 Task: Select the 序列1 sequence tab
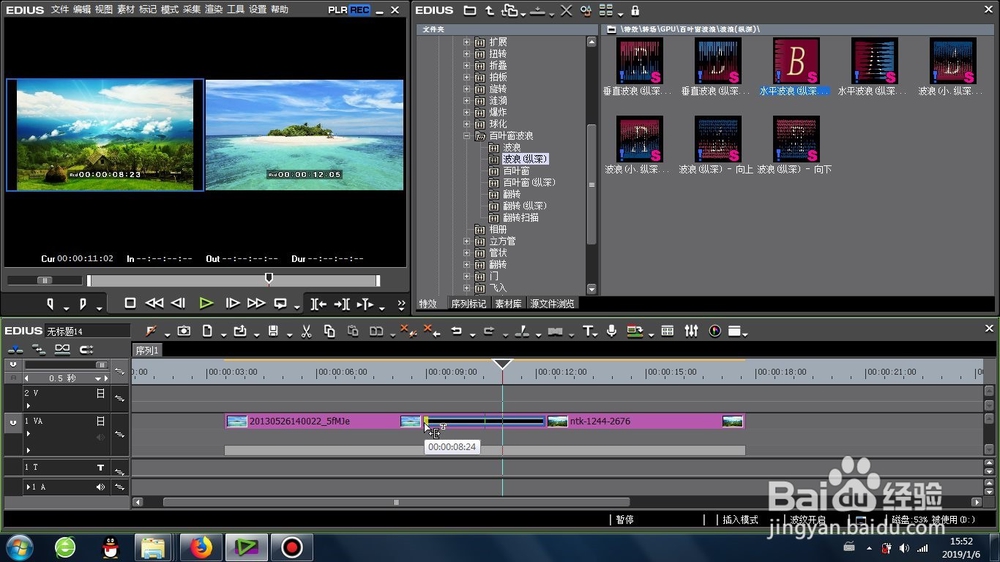147,350
